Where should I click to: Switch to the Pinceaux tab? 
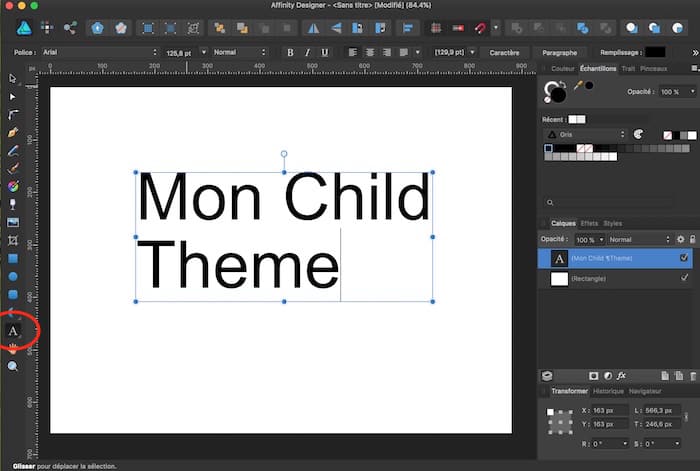[654, 69]
